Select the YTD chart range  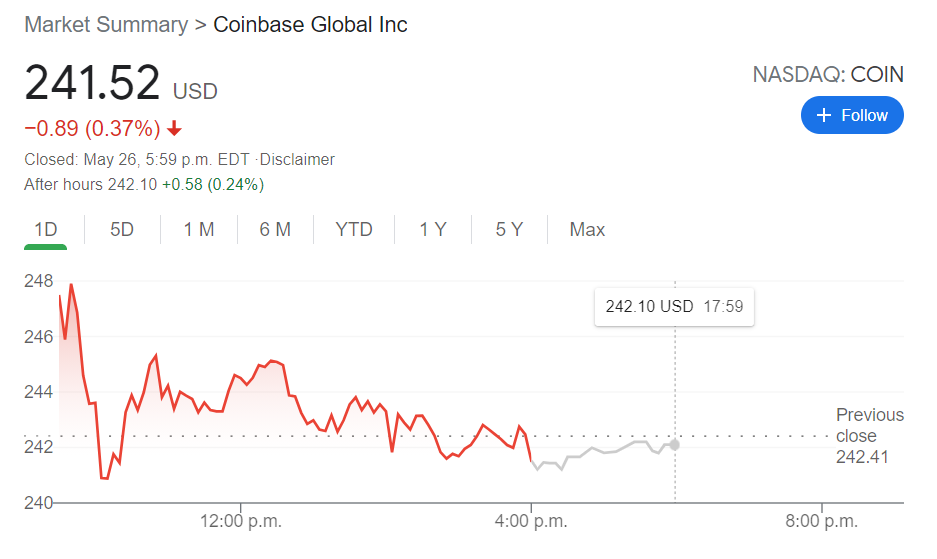coord(354,230)
